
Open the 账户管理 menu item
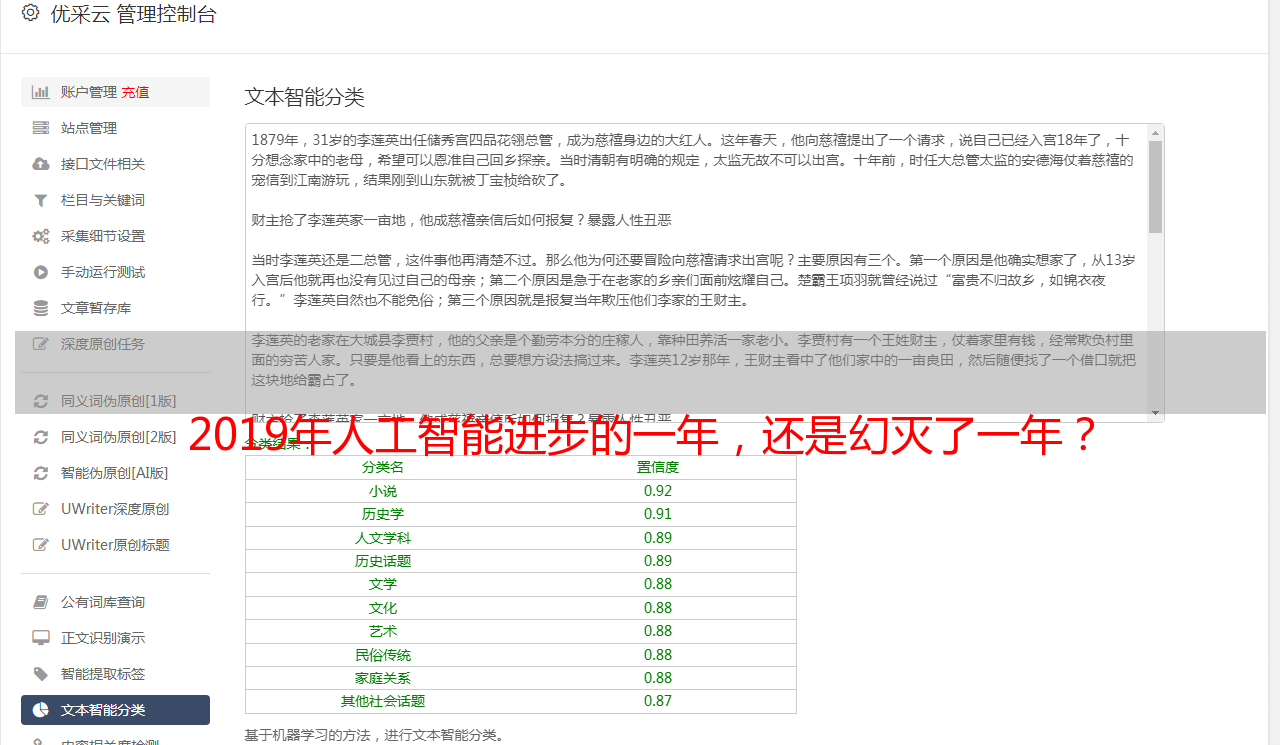click(x=115, y=92)
